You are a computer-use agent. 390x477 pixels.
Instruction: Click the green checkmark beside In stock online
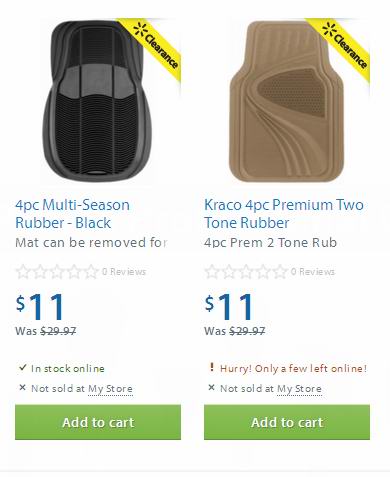tap(22, 367)
